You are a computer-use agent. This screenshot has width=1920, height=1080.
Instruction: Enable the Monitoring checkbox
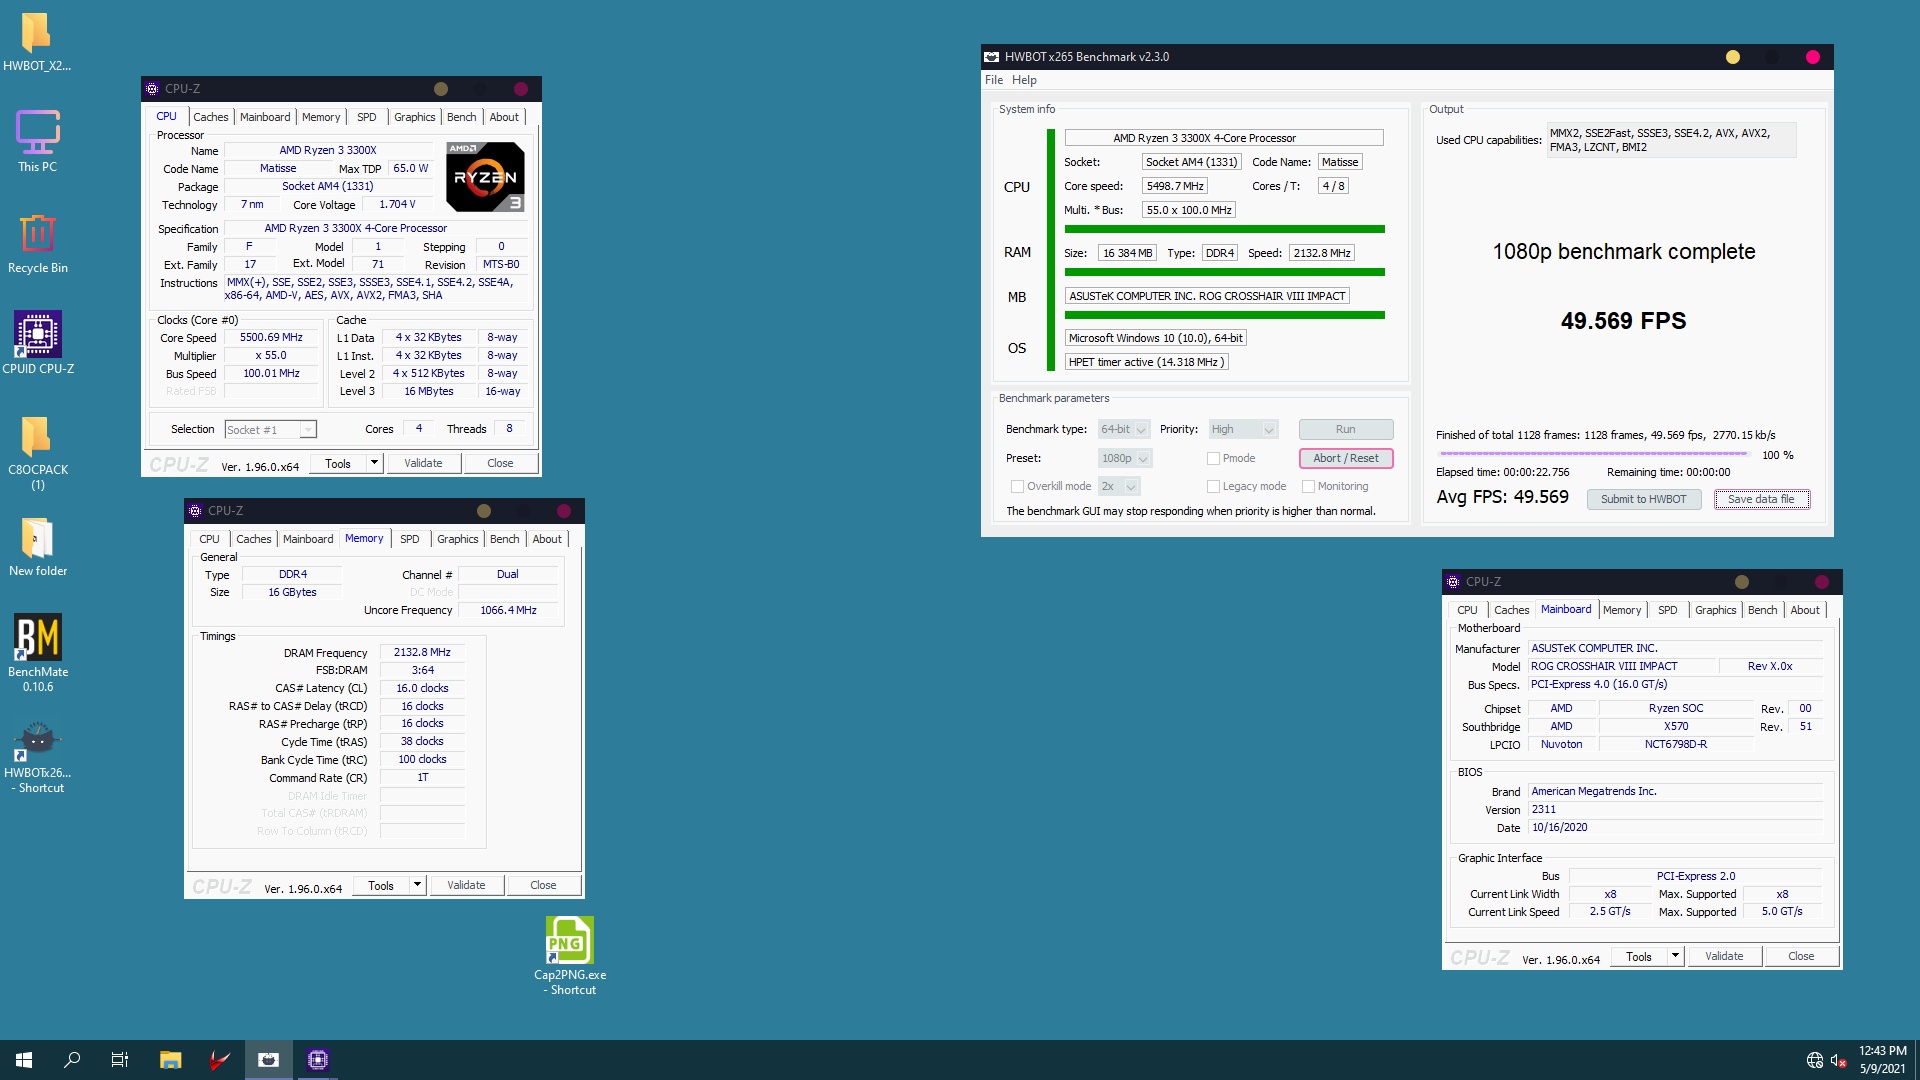coord(1308,486)
